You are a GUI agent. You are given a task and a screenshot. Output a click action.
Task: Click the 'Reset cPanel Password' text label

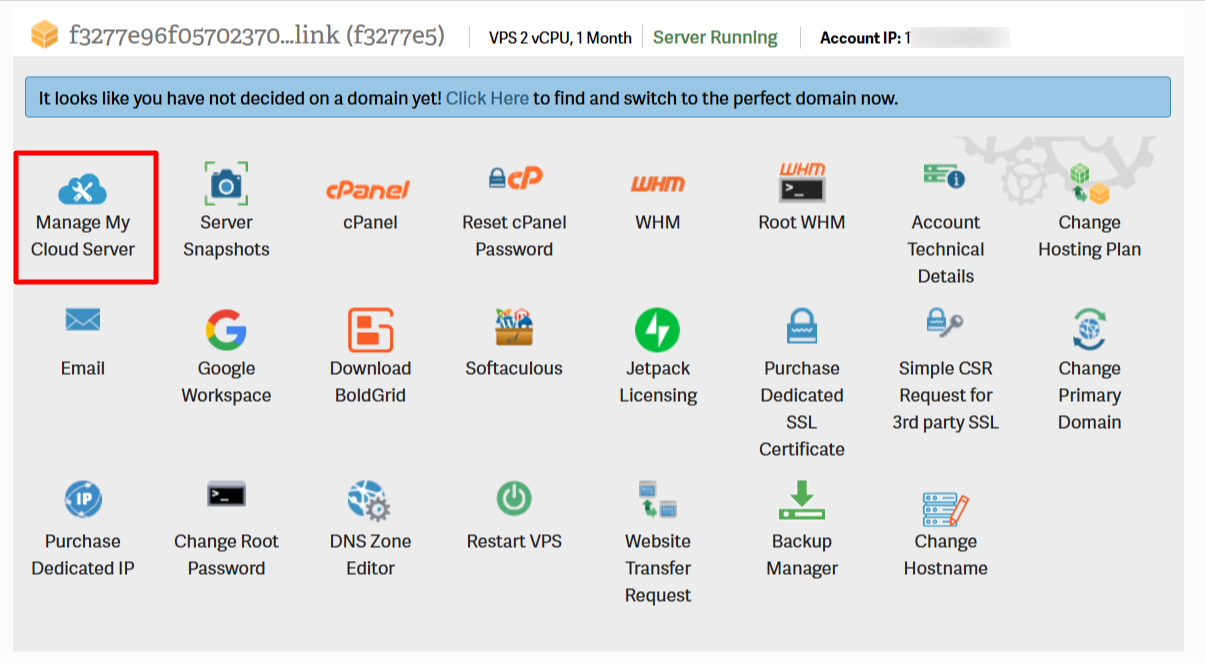[514, 236]
